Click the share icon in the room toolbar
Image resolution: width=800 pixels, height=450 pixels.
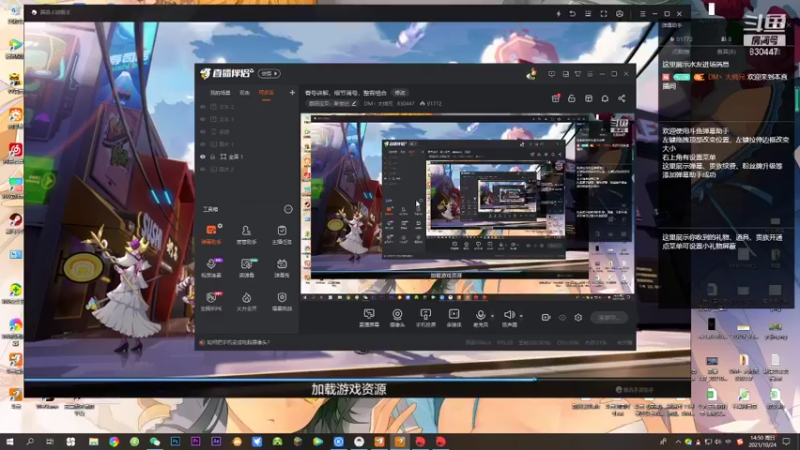[x=621, y=98]
